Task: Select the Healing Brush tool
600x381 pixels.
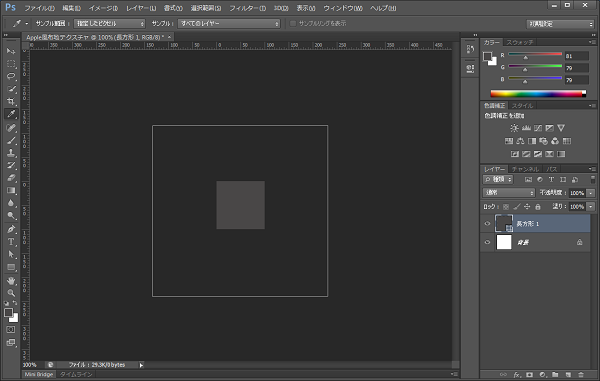Action: pos(11,127)
